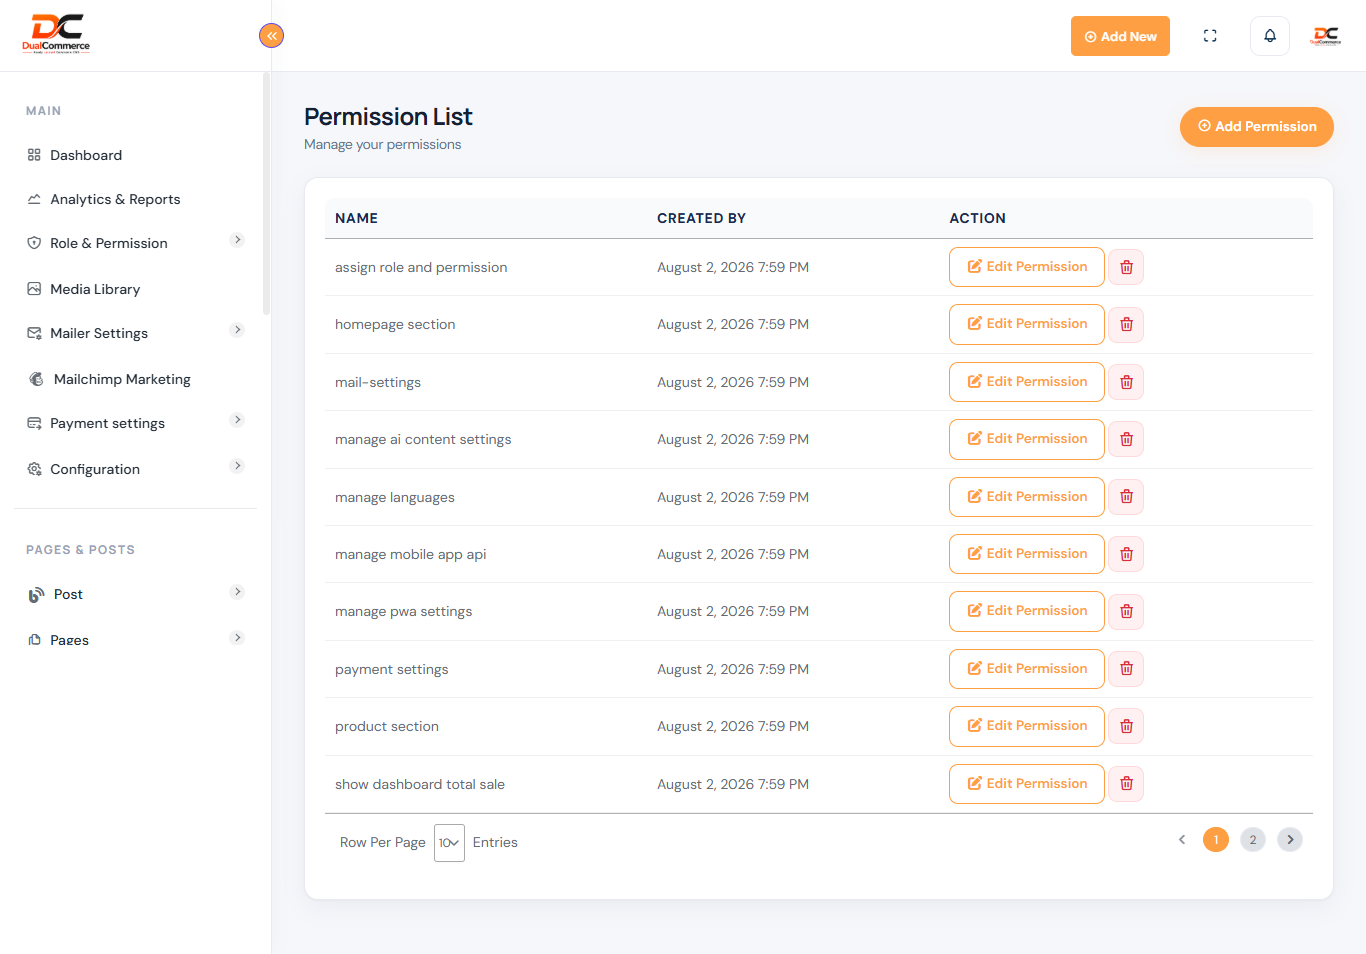Viewport: 1366px width, 954px height.
Task: Go to previous page arrow
Action: pos(1182,840)
